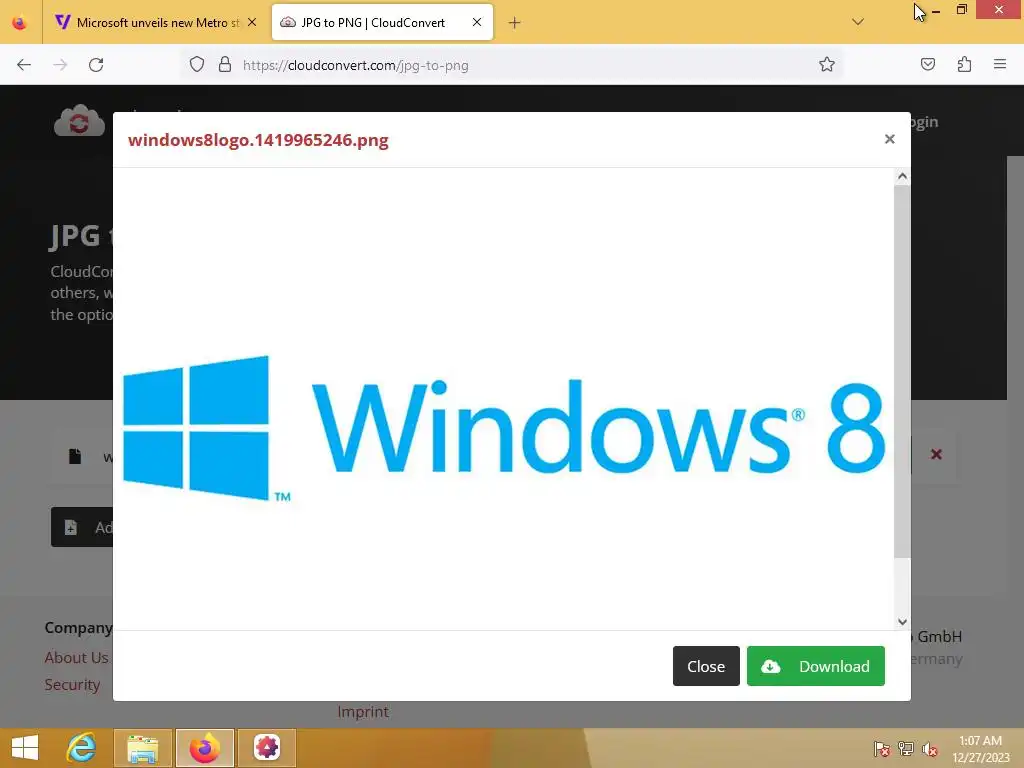
Task: Click the site security padlock icon
Action: 225,65
